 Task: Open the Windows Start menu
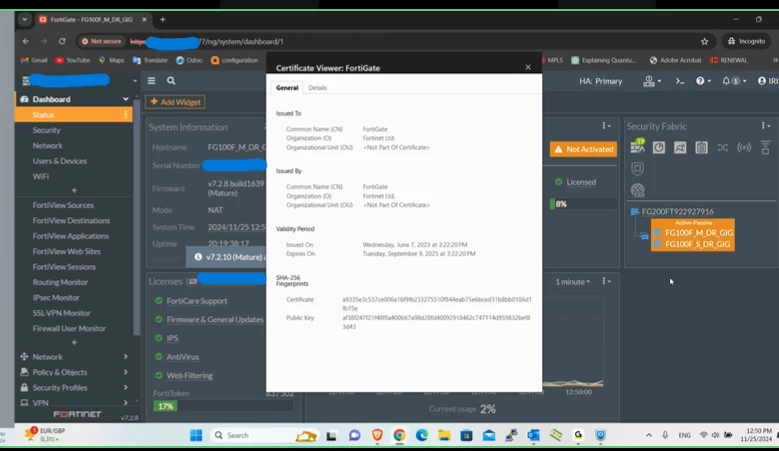(196, 435)
